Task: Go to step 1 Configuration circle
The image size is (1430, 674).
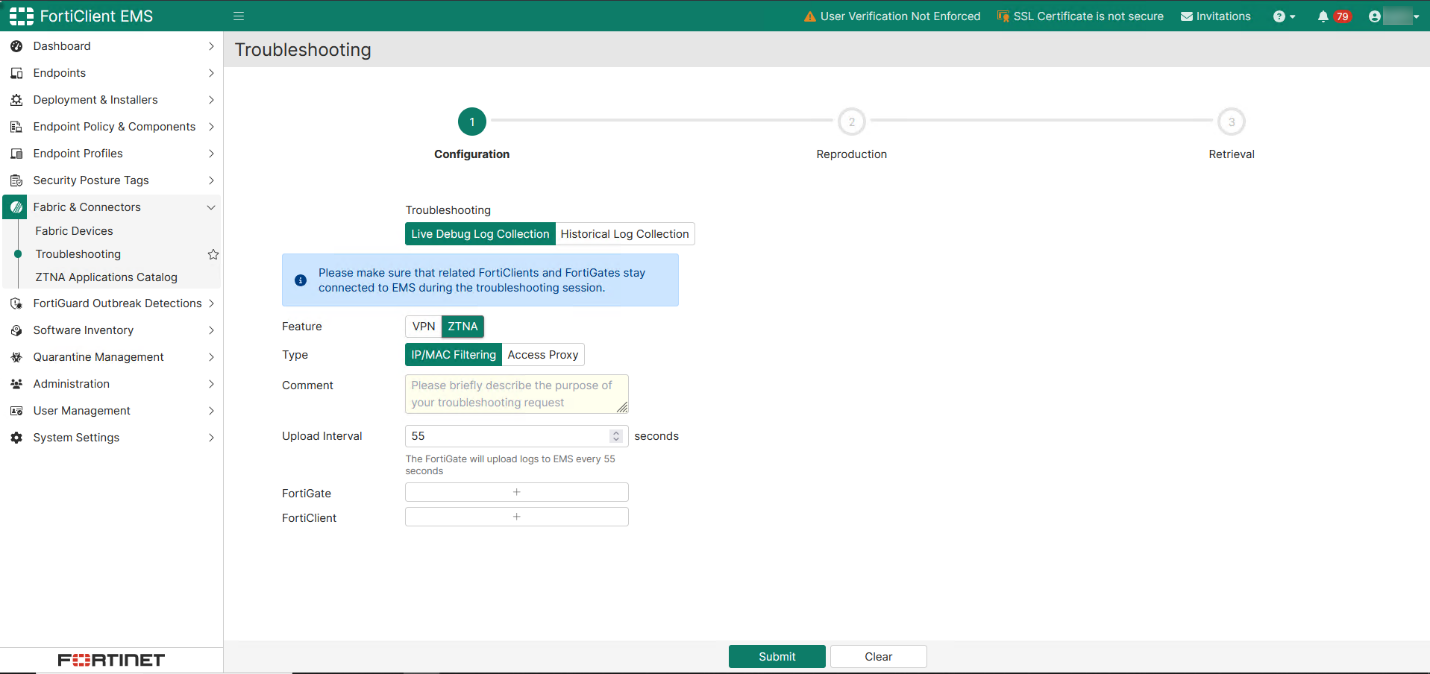Action: pyautogui.click(x=472, y=122)
